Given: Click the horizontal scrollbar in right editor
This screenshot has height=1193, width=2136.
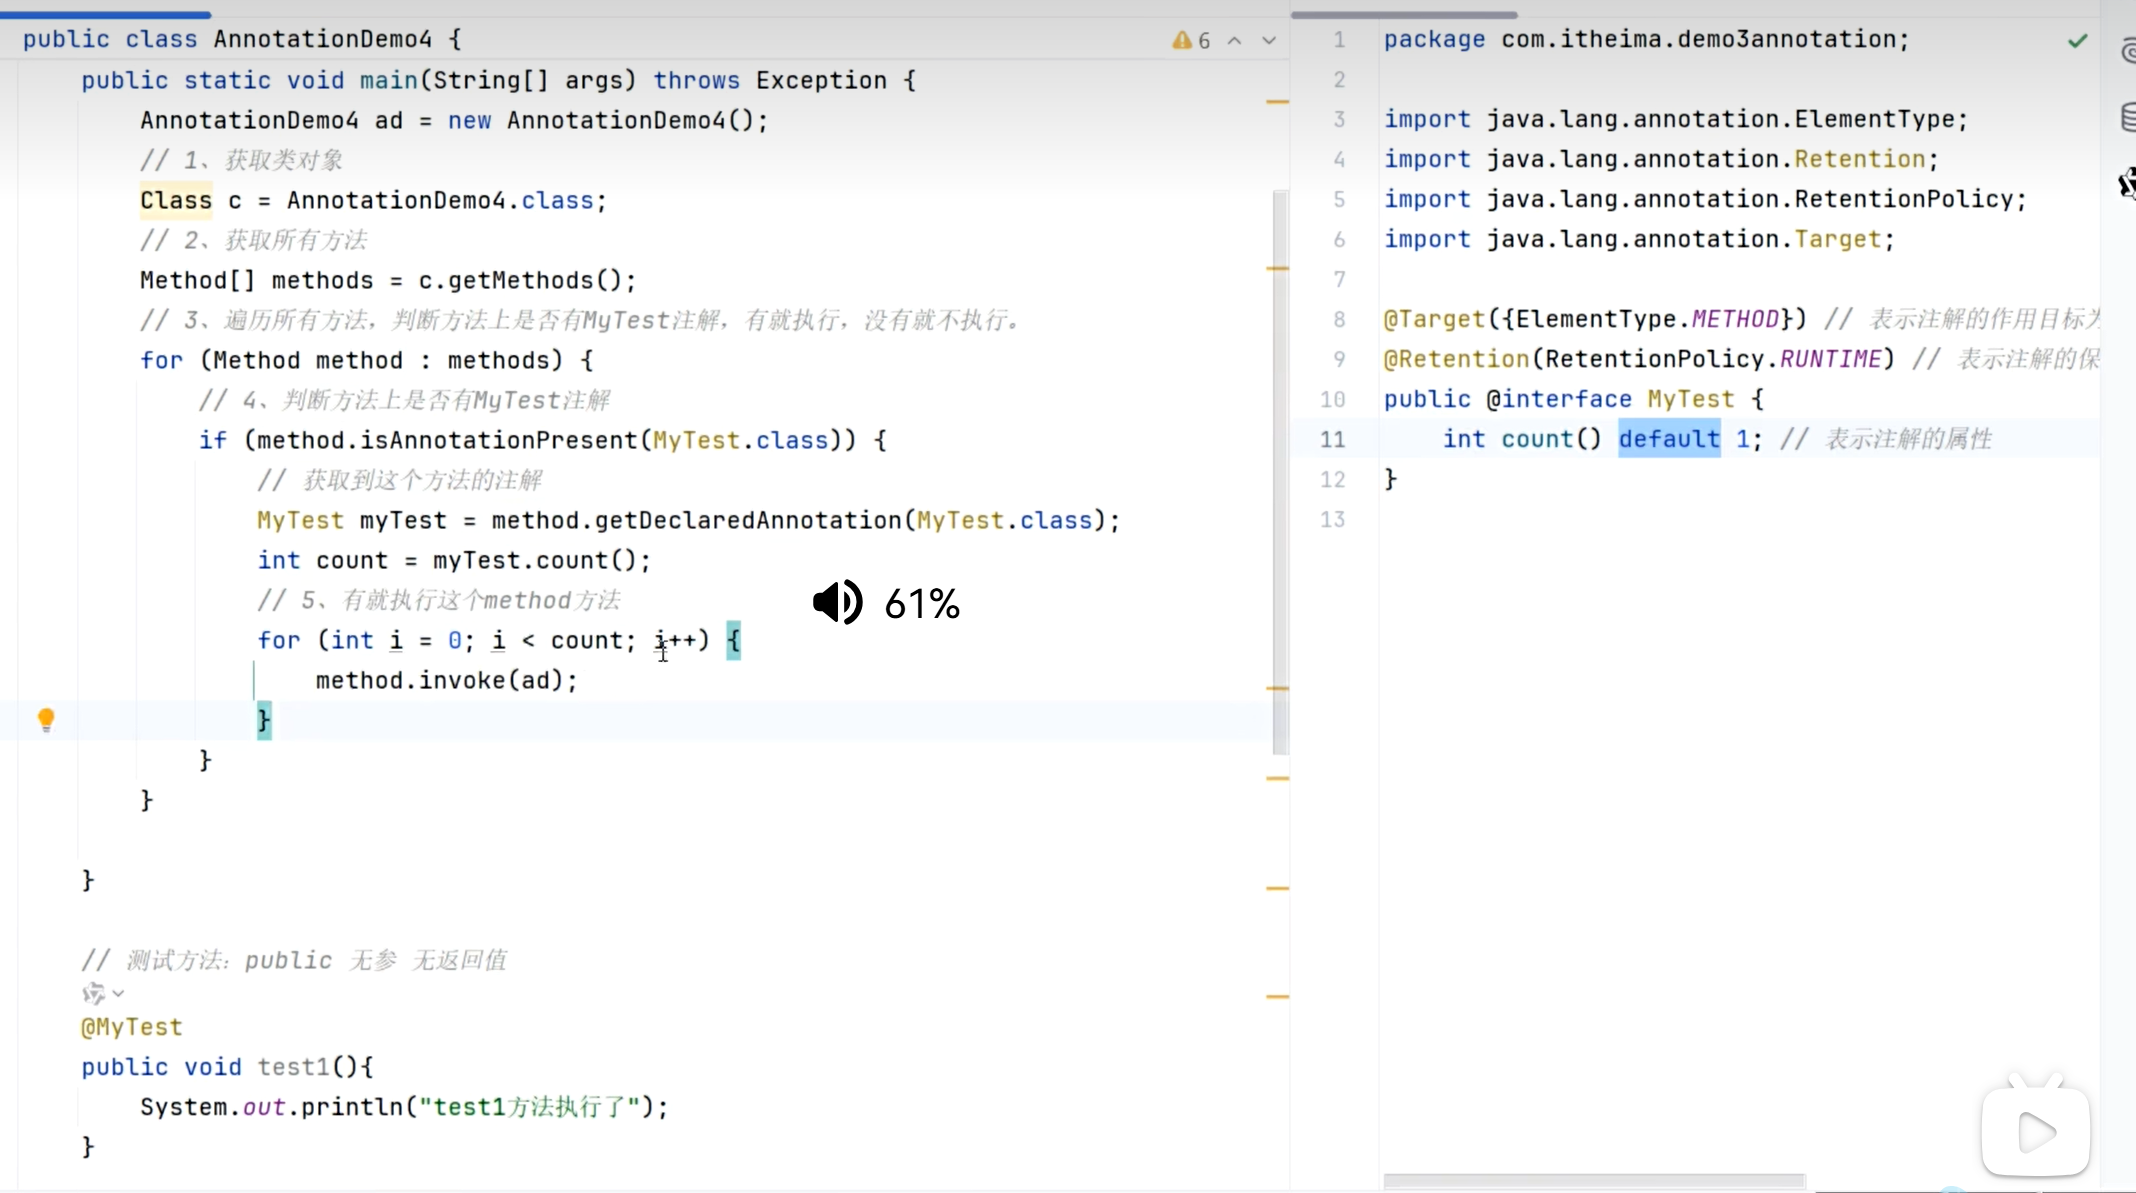Looking at the screenshot, I should click(x=1594, y=1182).
